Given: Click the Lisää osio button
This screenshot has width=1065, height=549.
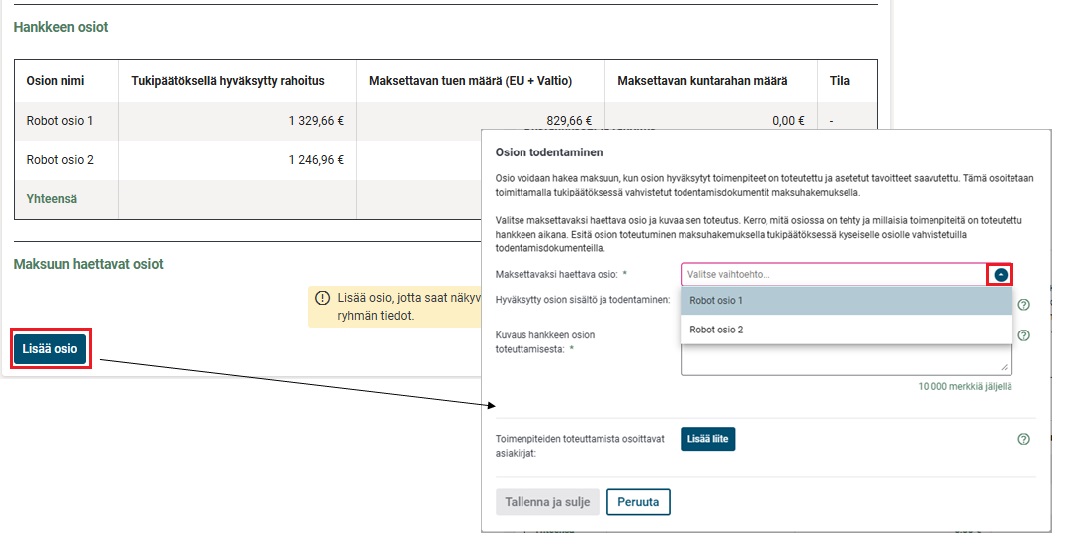Looking at the screenshot, I should pos(50,348).
